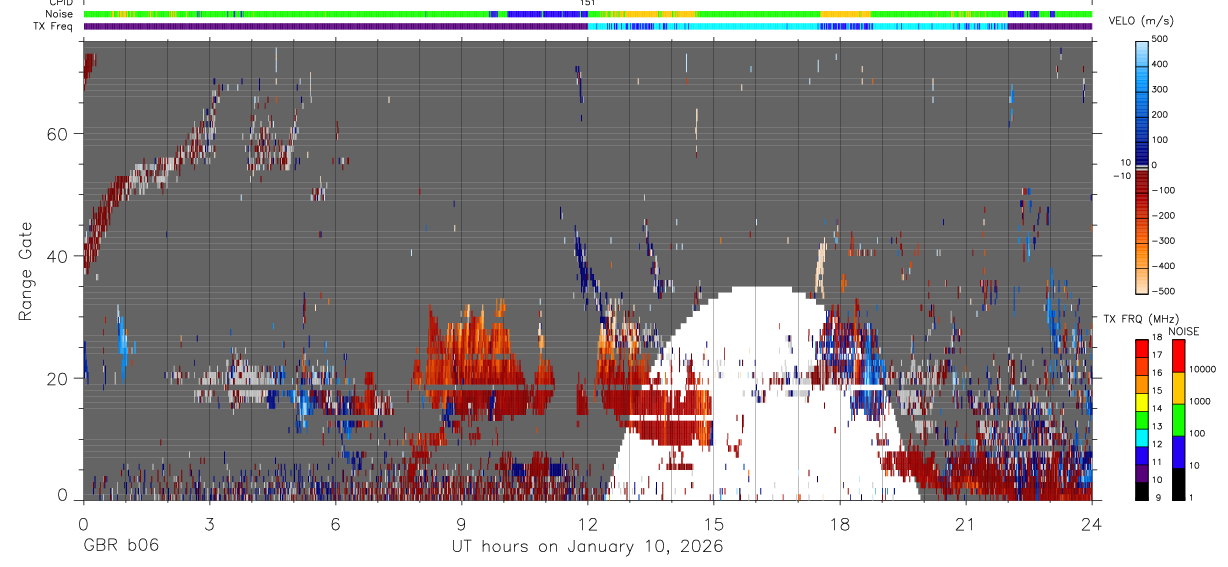Viewport: 1228px width, 567px height.
Task: Click the "9" tick on the UT hours axis
Action: [x=461, y=524]
